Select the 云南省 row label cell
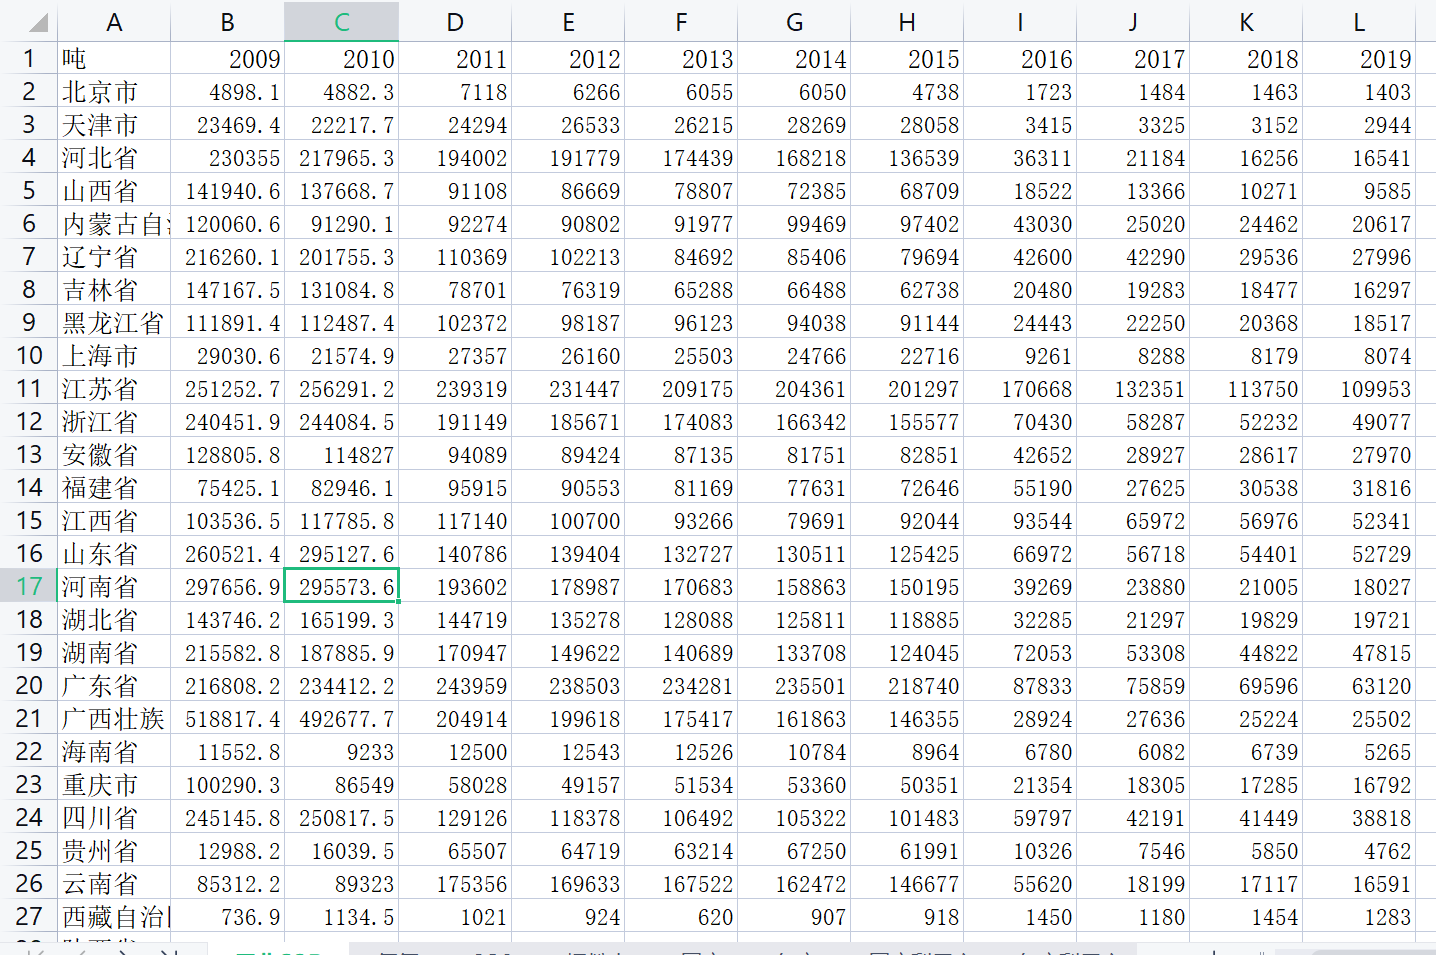This screenshot has width=1436, height=955. (114, 884)
